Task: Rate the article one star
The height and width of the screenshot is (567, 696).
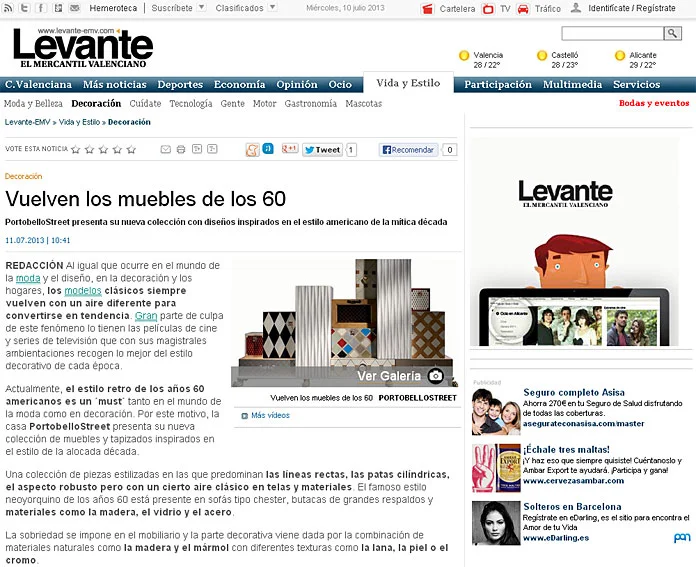Action: pos(75,149)
